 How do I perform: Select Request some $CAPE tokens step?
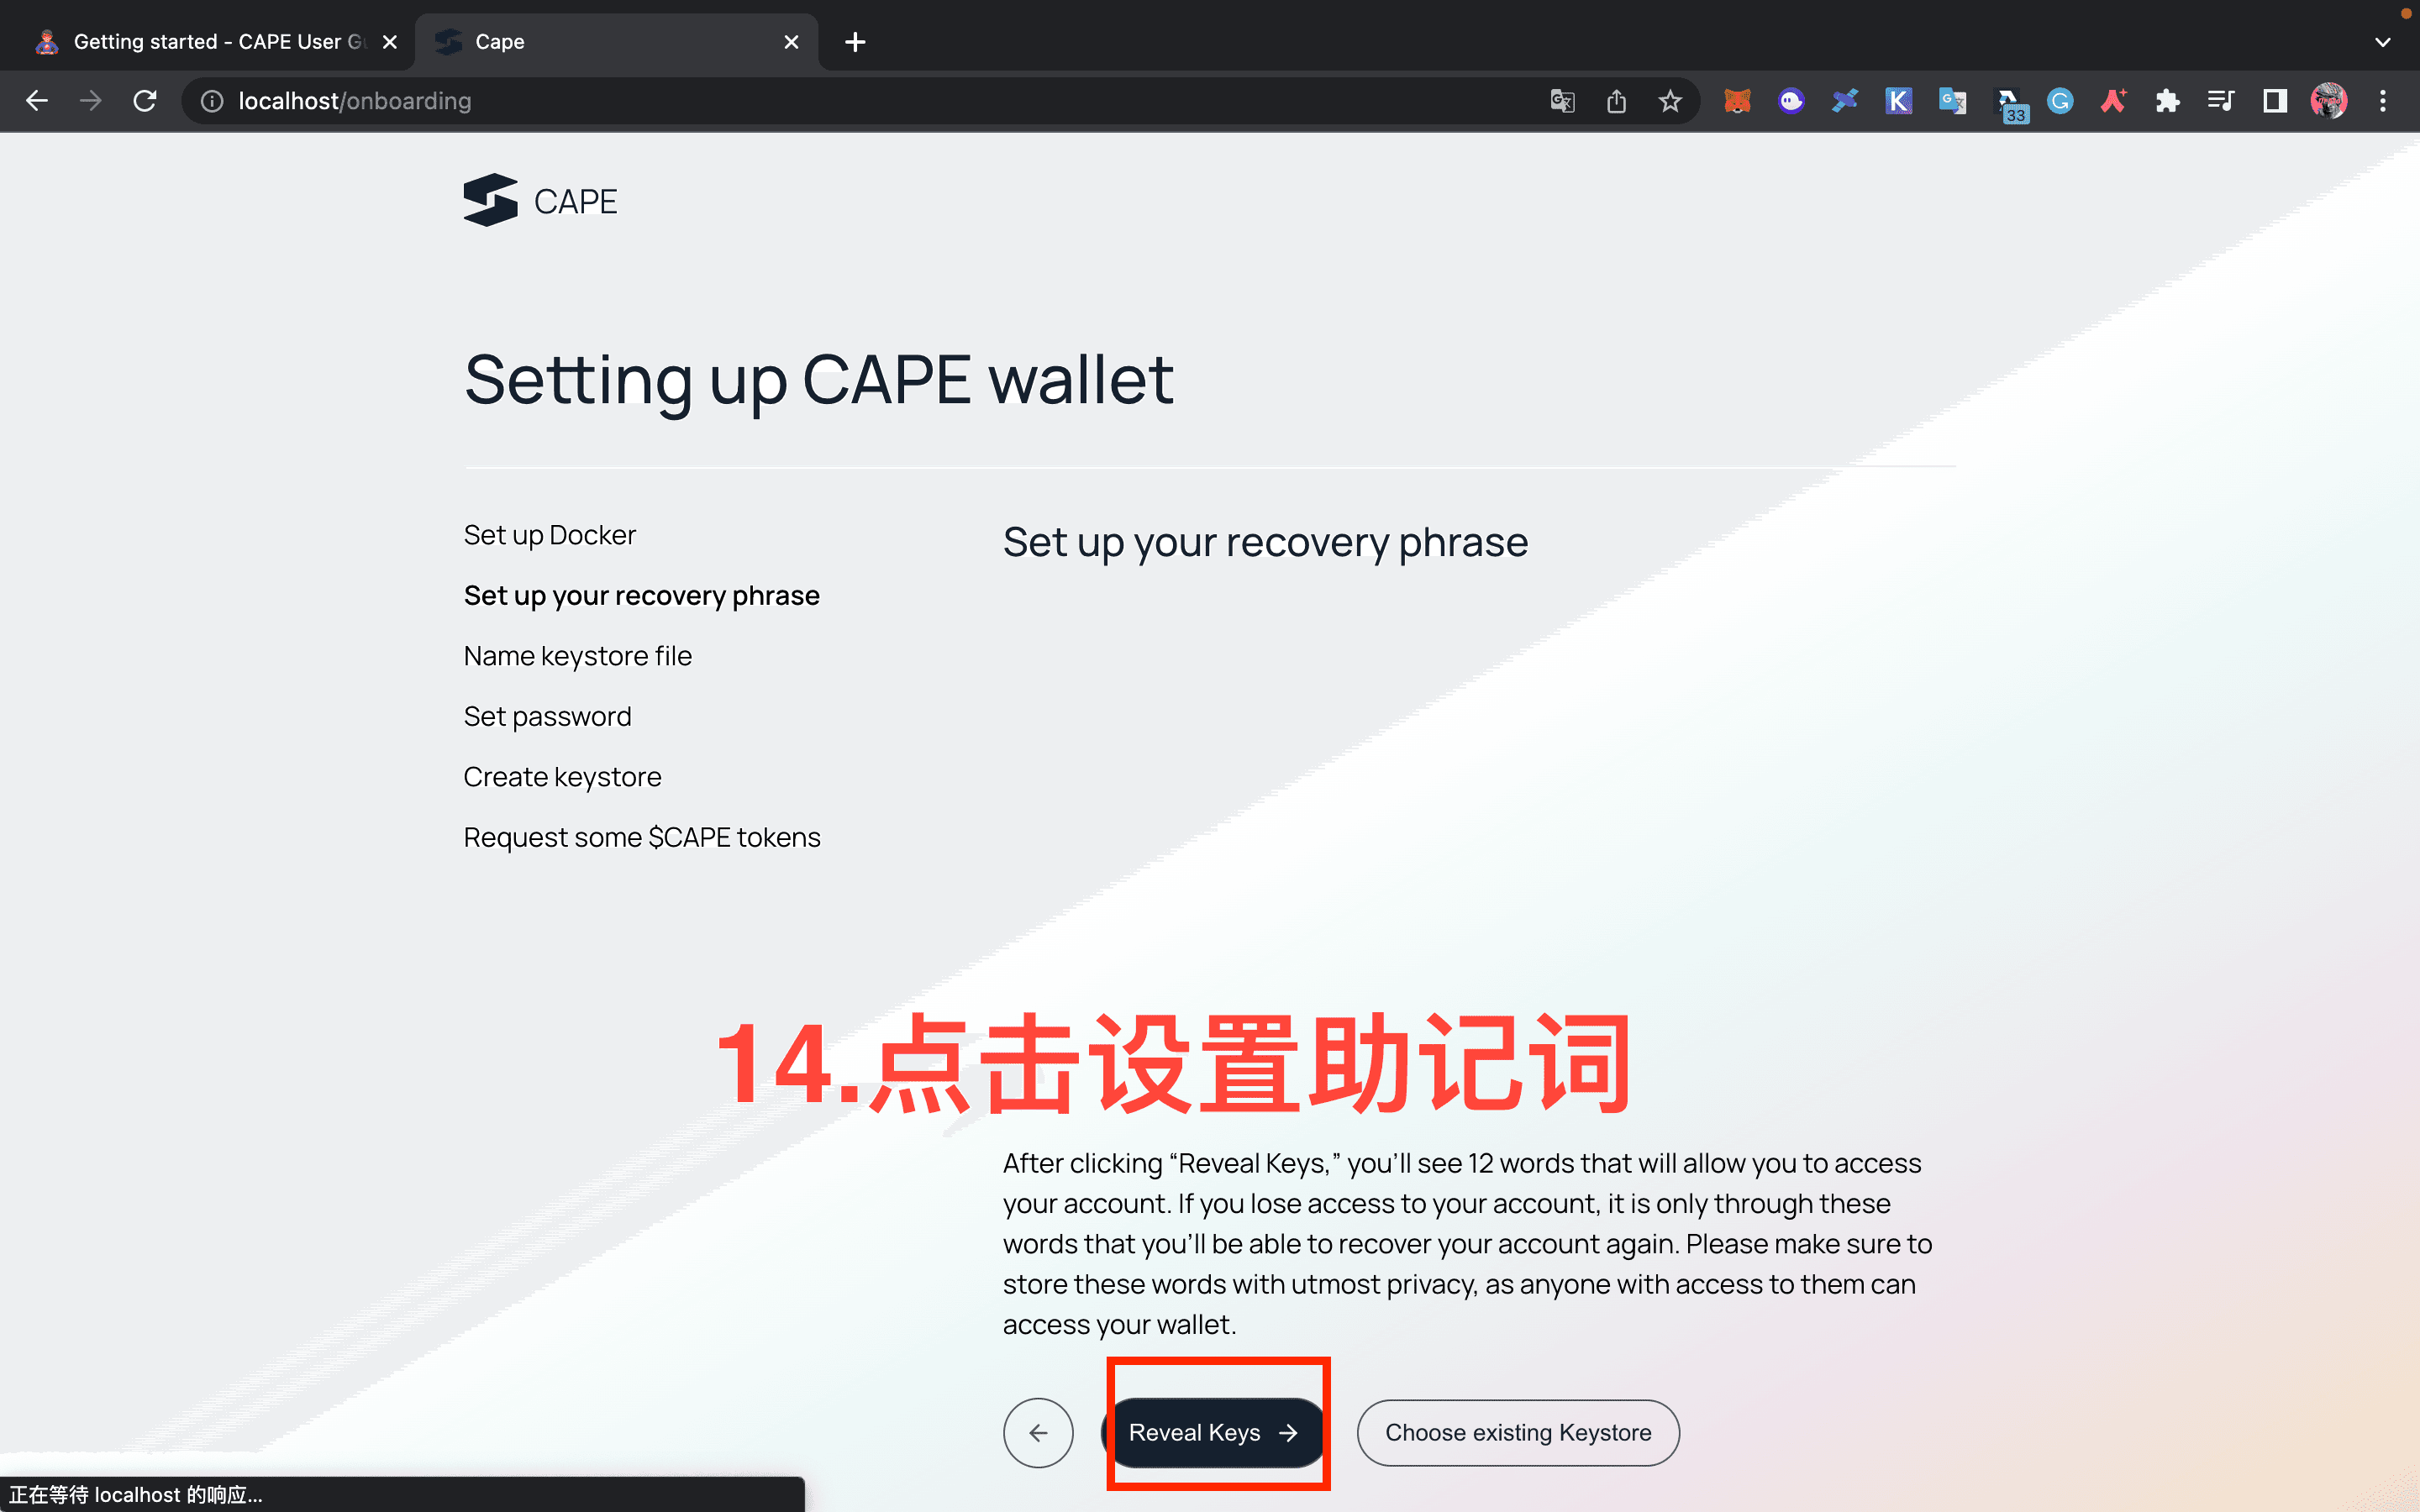643,837
